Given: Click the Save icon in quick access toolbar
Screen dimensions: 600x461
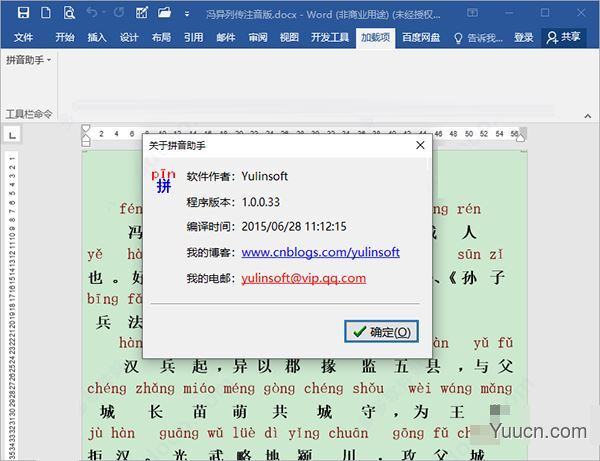Looking at the screenshot, I should point(23,13).
